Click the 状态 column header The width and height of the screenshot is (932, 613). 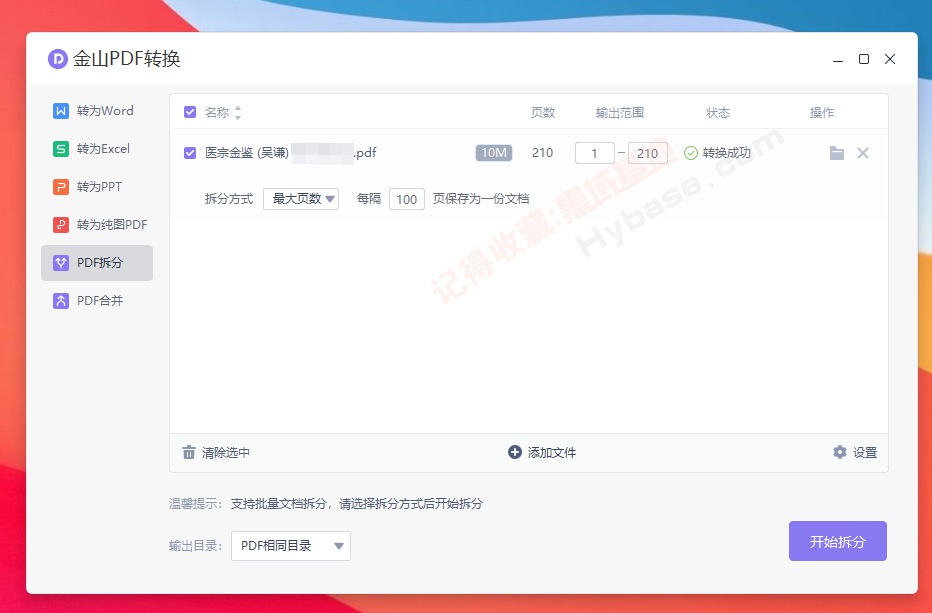718,113
